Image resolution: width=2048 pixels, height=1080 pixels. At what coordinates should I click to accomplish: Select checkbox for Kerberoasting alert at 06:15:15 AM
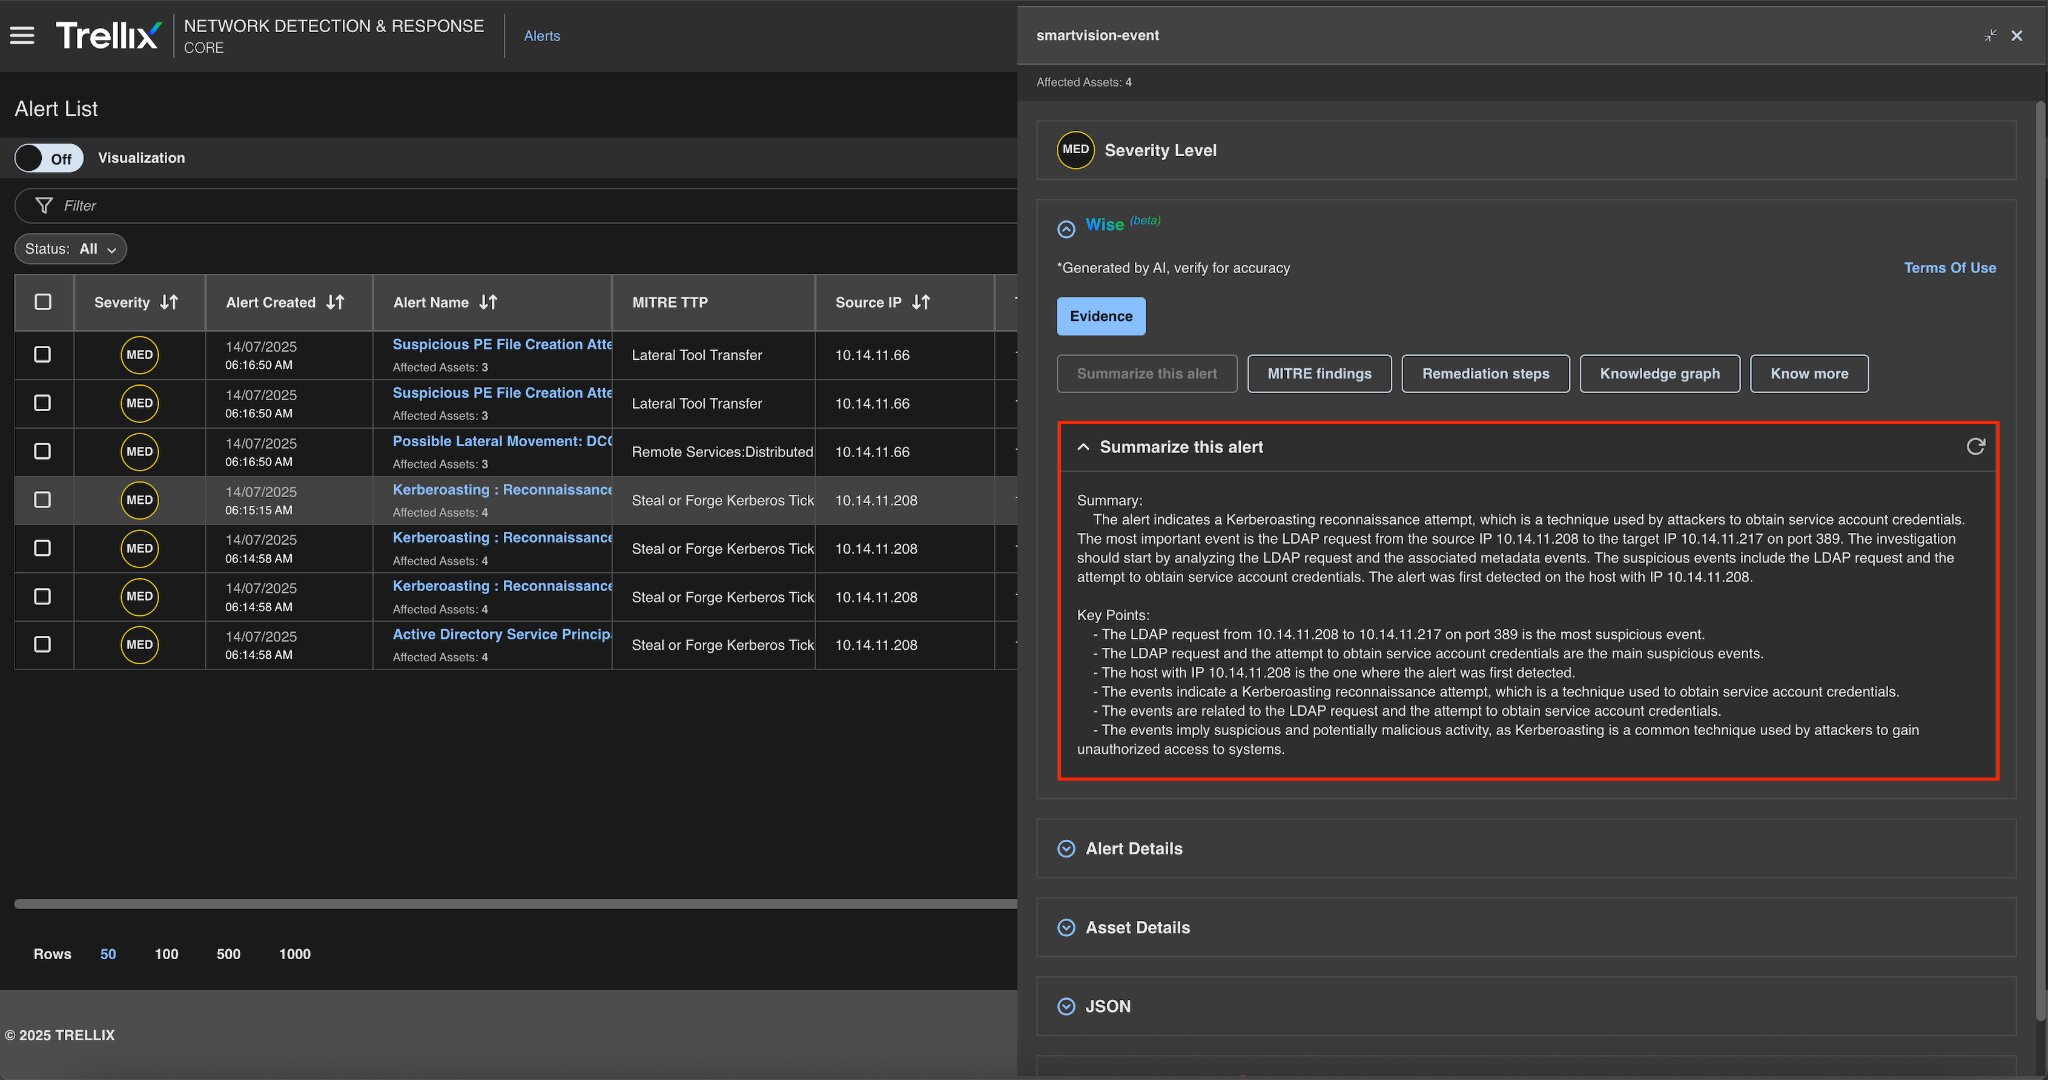pyautogui.click(x=43, y=500)
